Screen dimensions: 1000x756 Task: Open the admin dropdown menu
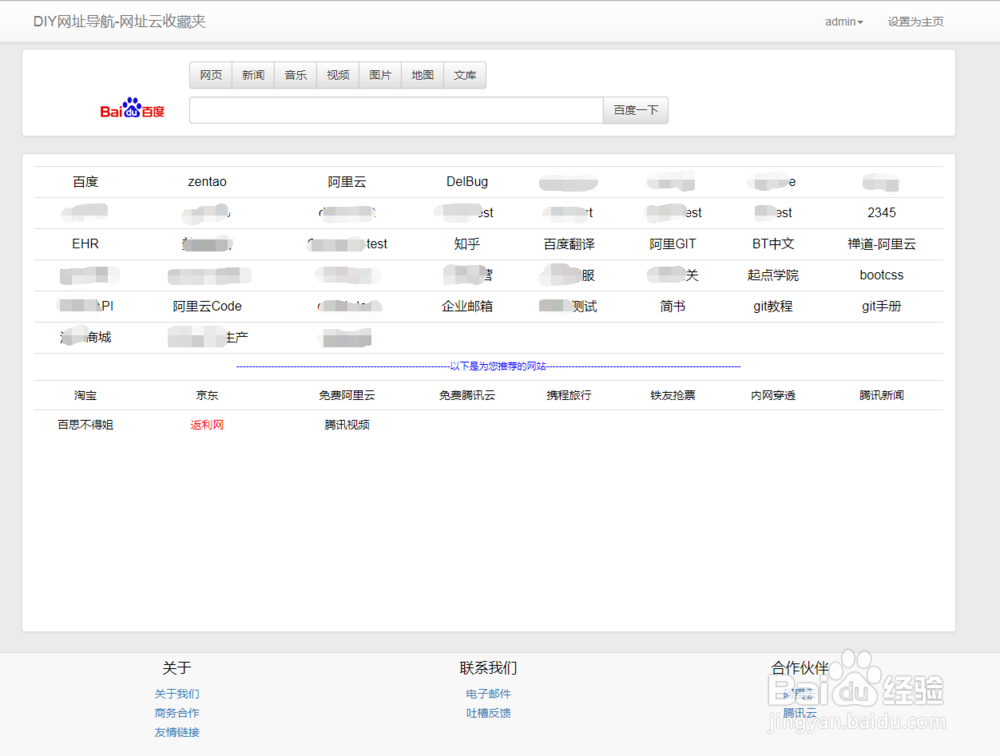click(x=844, y=22)
